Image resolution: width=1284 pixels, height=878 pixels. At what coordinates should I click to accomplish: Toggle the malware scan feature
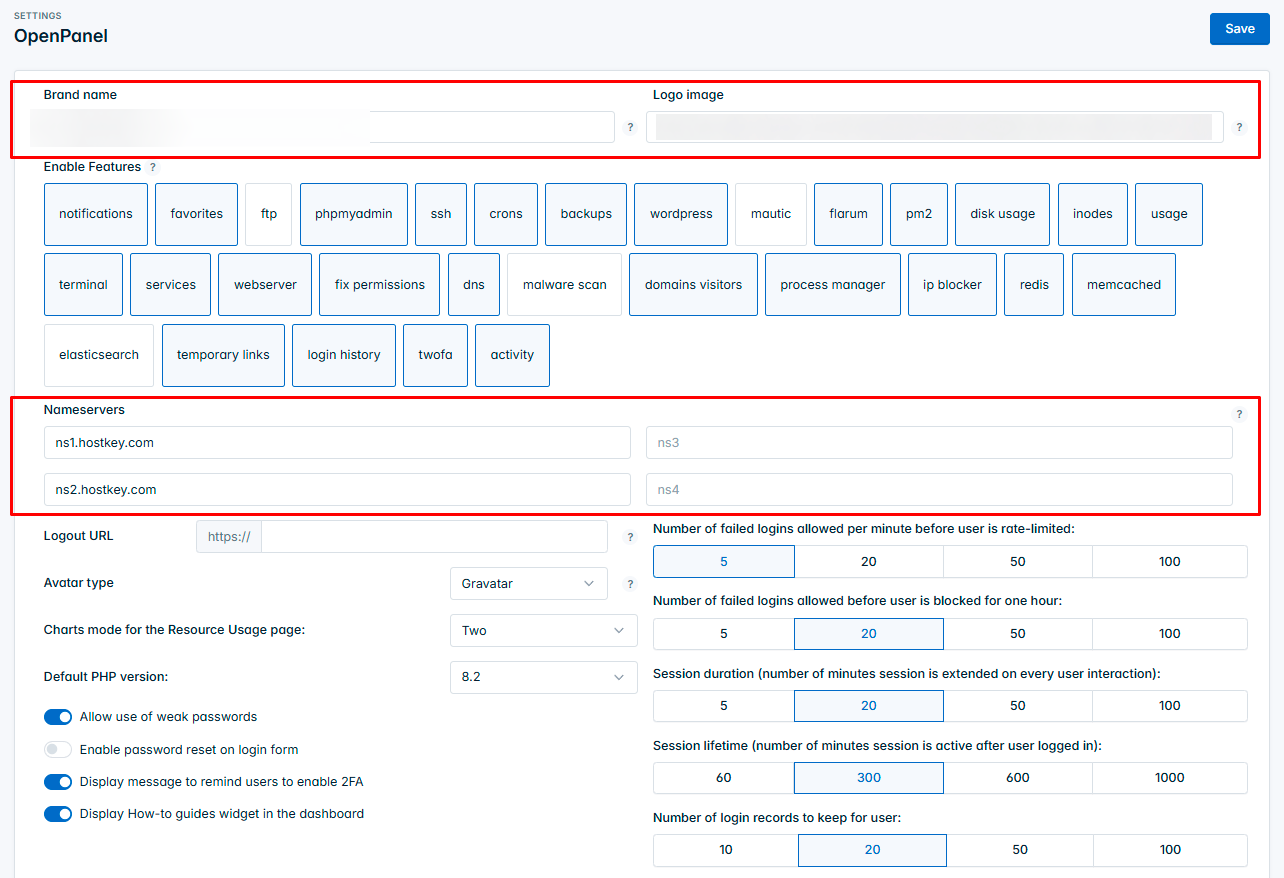point(564,285)
